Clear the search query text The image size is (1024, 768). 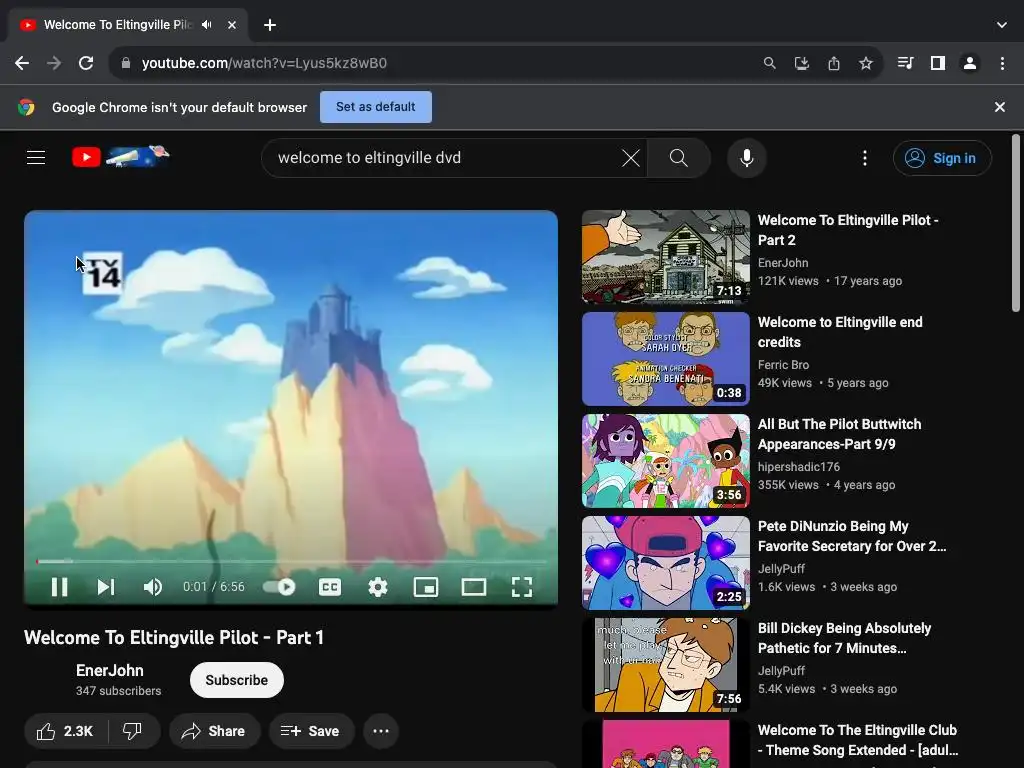631,158
